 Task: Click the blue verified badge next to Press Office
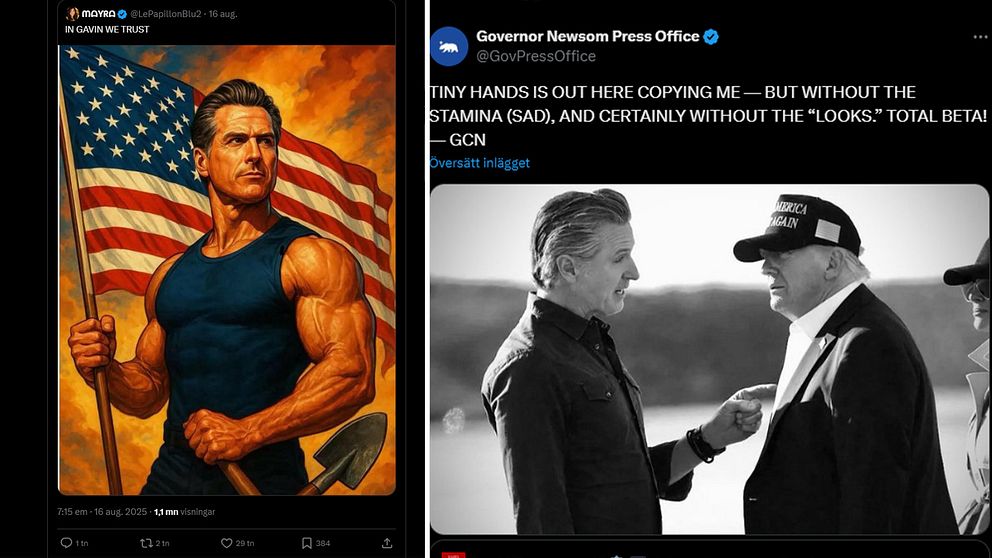coord(712,36)
